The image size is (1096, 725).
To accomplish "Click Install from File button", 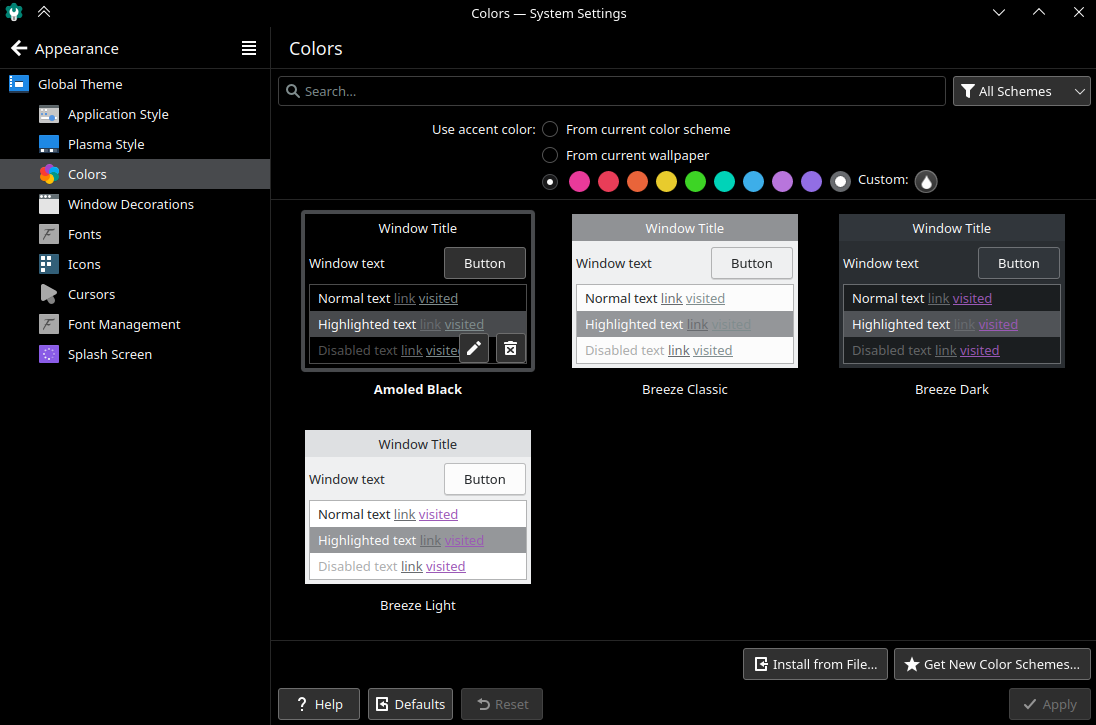I will (815, 664).
